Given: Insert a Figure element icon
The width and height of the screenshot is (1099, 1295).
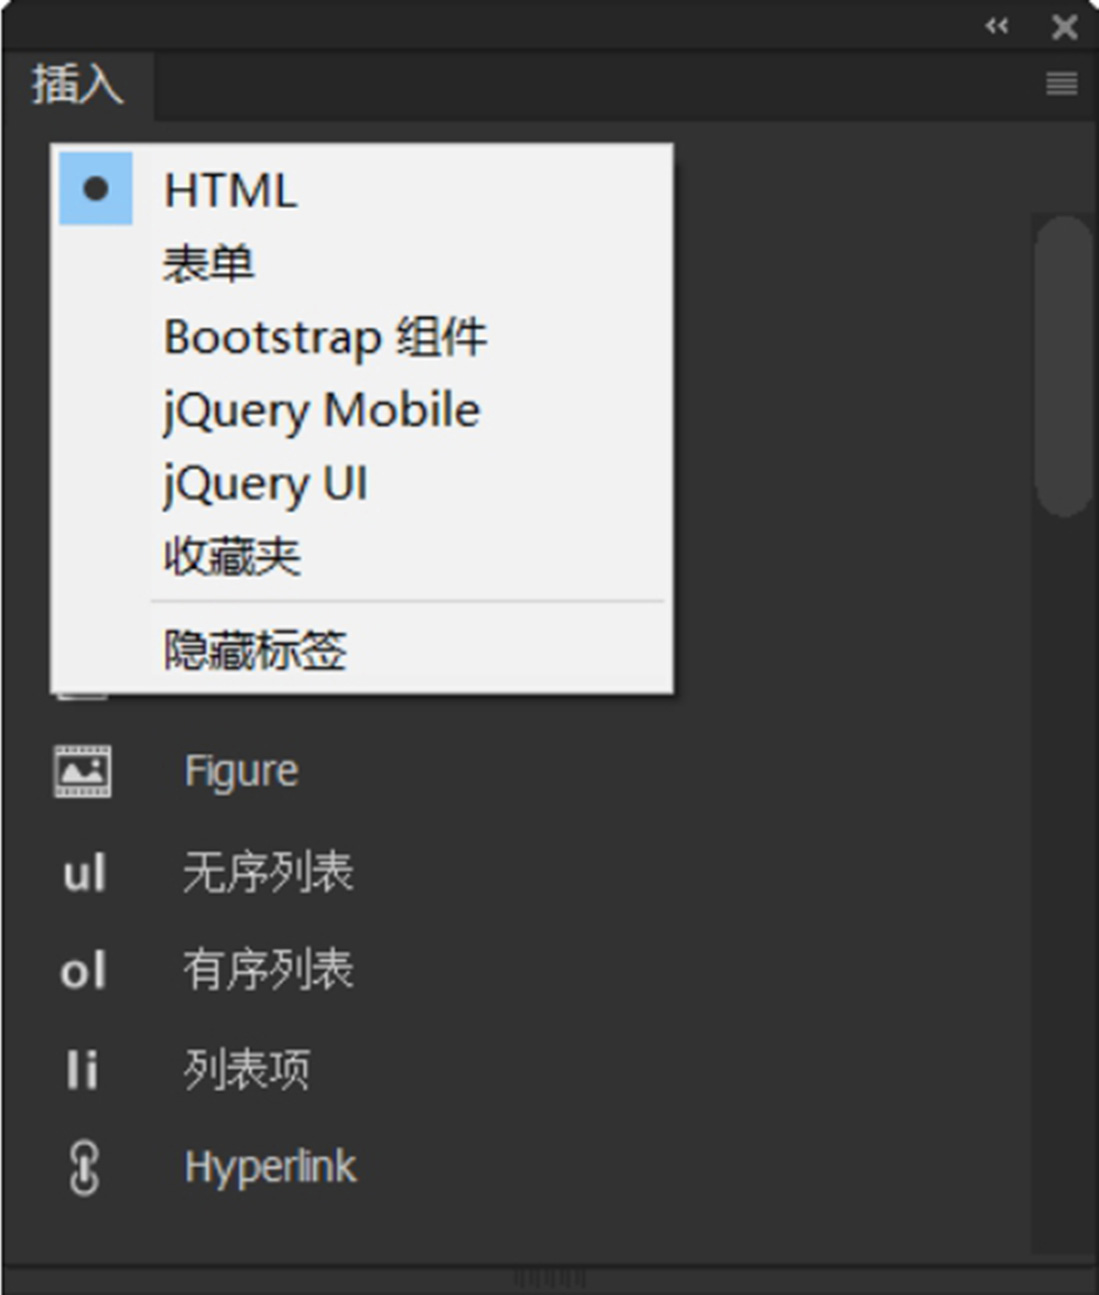Looking at the screenshot, I should (x=82, y=771).
